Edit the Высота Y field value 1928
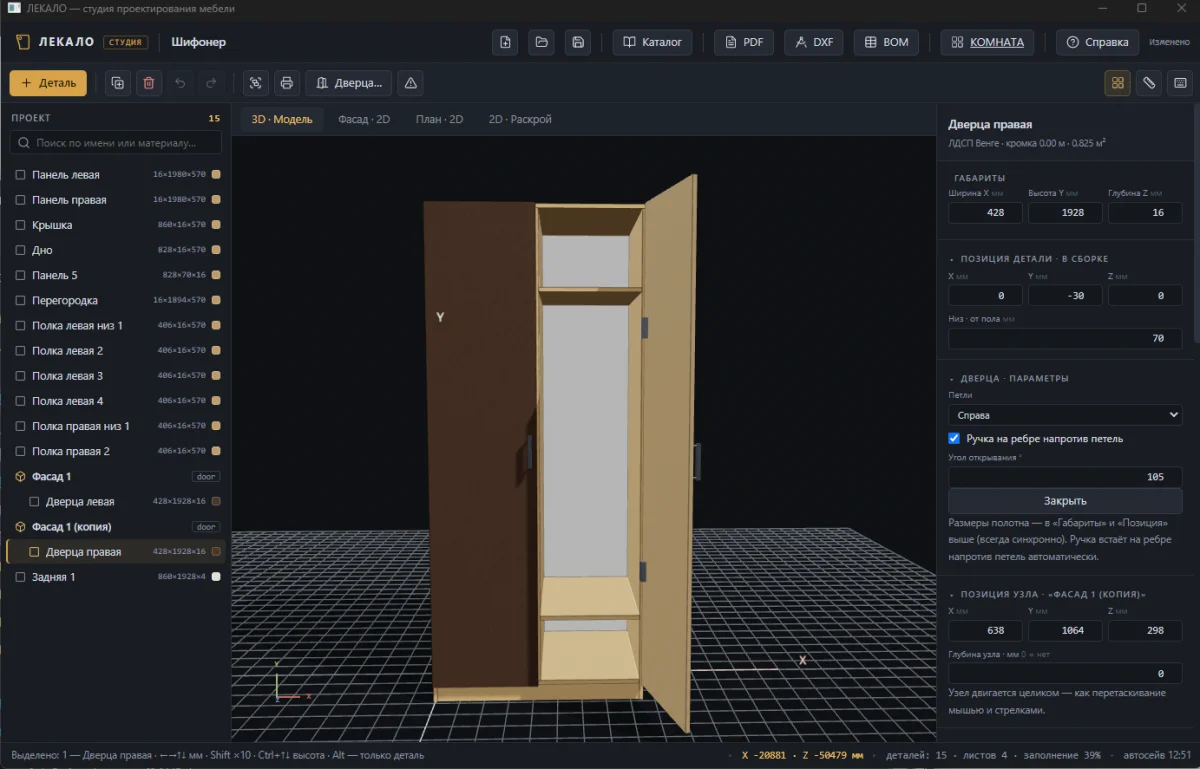The width and height of the screenshot is (1200, 769). pos(1065,213)
